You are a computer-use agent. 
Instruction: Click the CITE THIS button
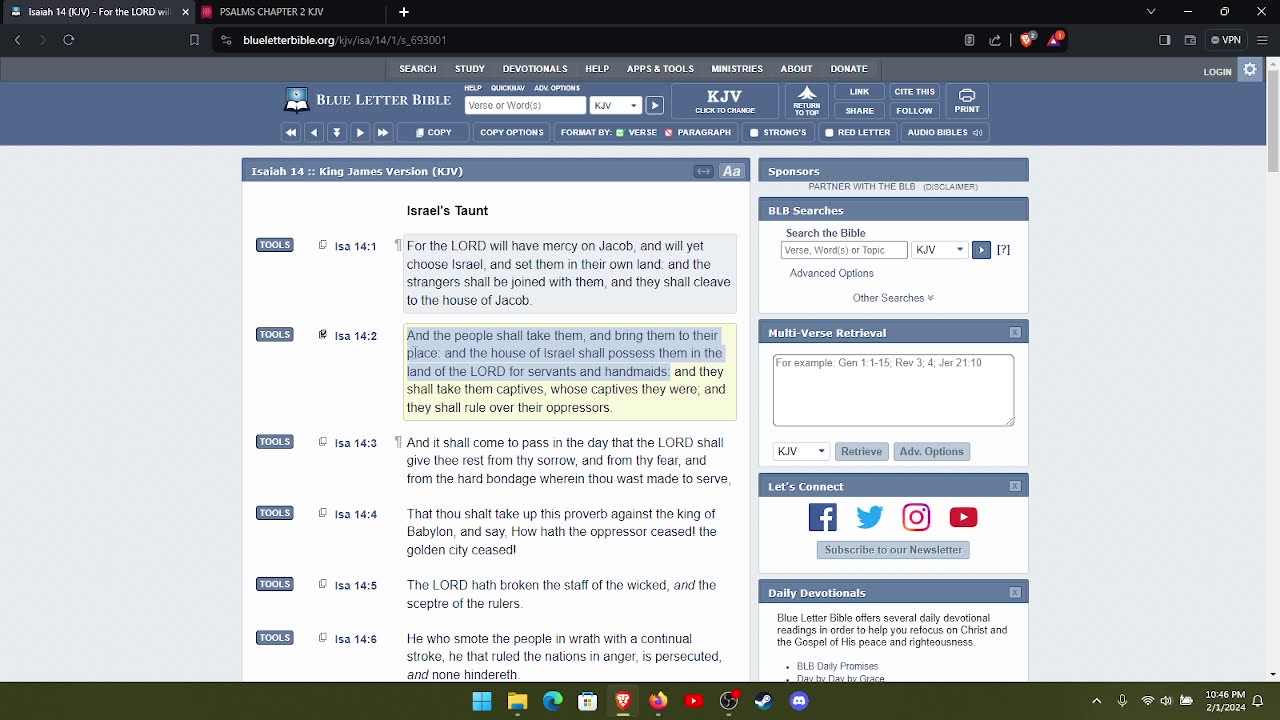tap(914, 92)
